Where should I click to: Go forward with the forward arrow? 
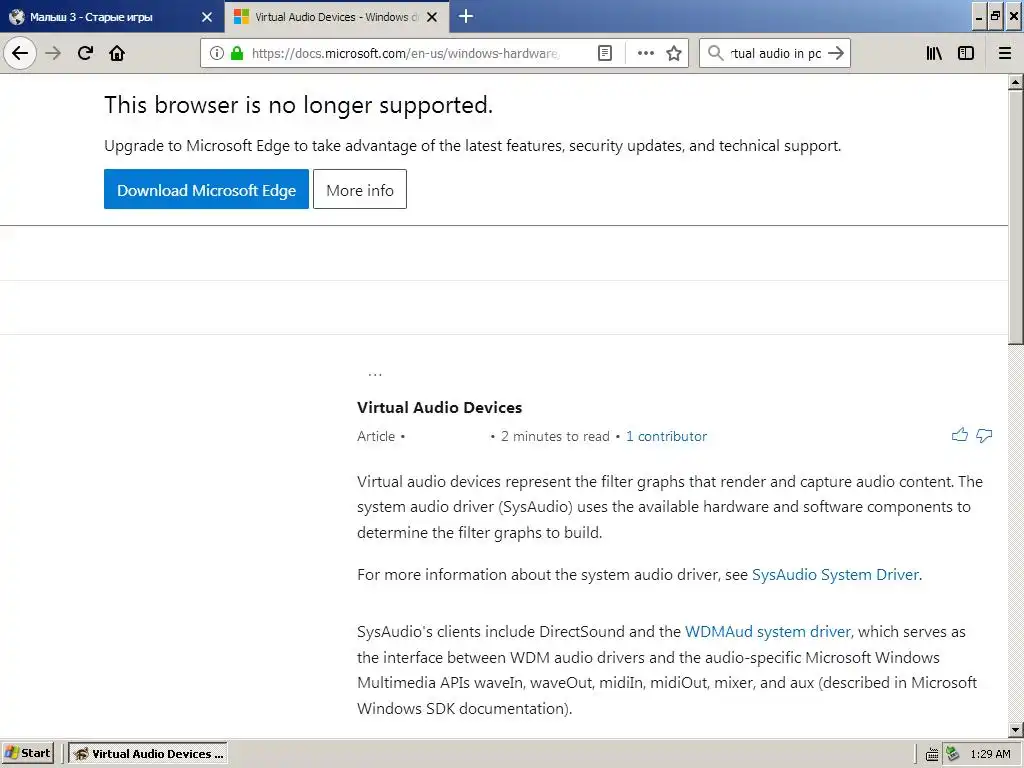point(53,53)
